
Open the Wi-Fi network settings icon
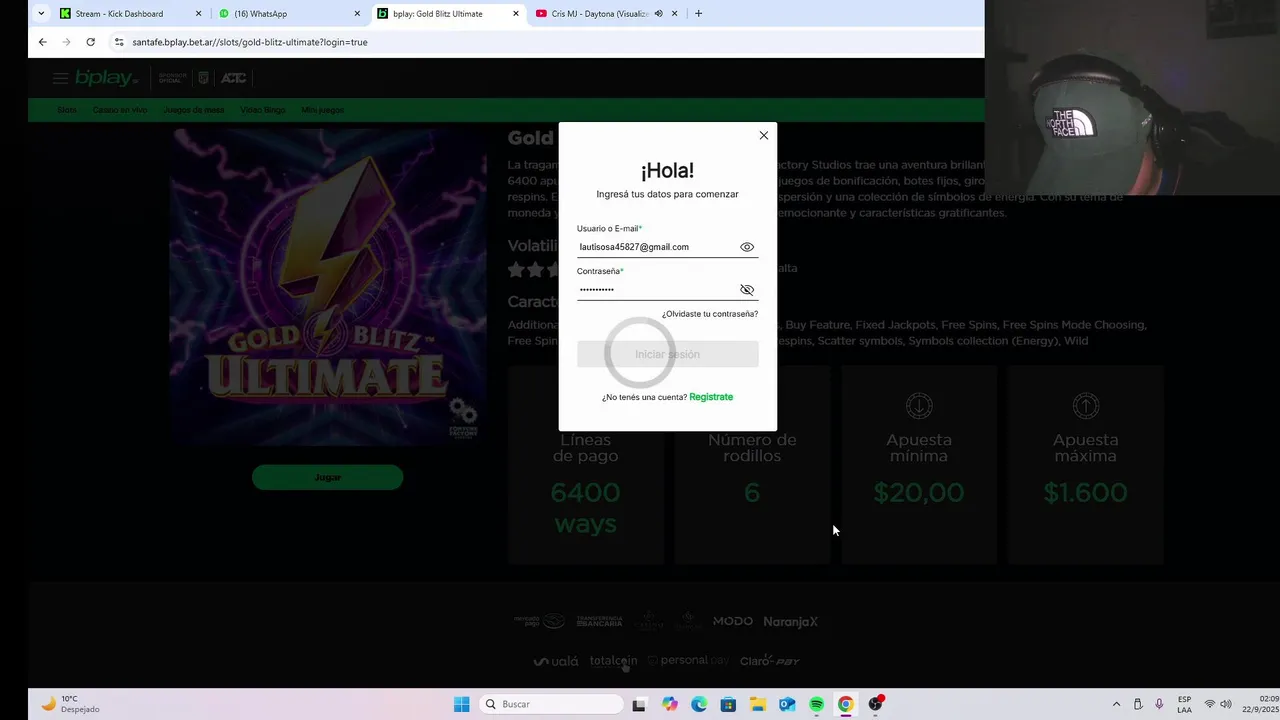(x=1209, y=704)
